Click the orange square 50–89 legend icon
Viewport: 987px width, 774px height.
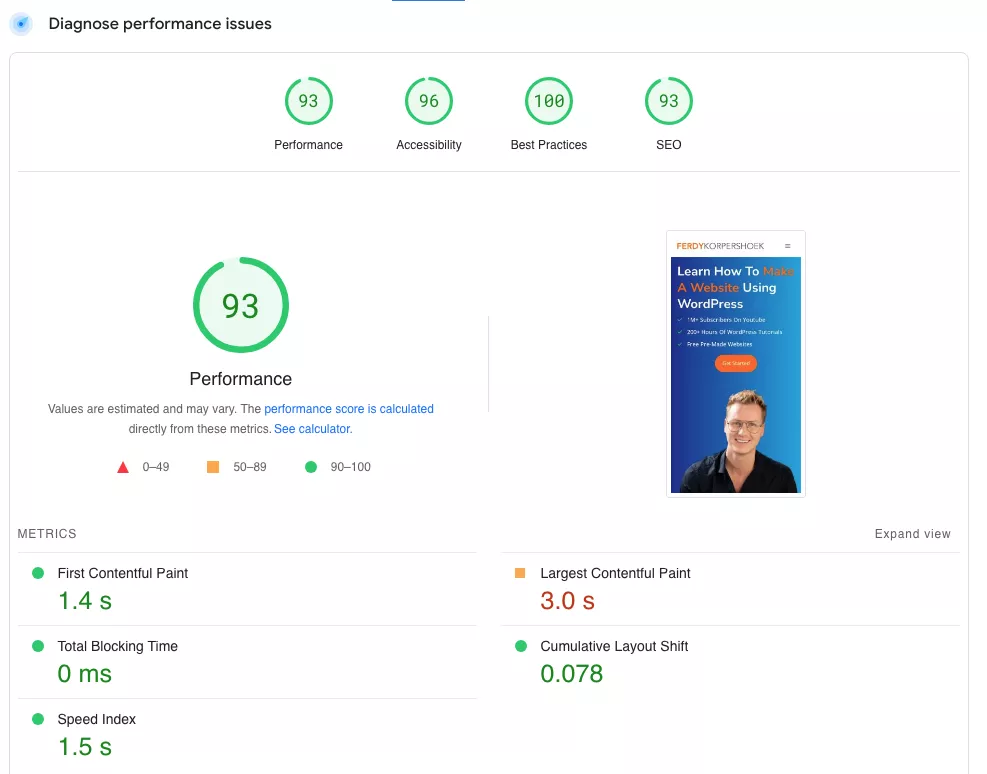point(212,466)
